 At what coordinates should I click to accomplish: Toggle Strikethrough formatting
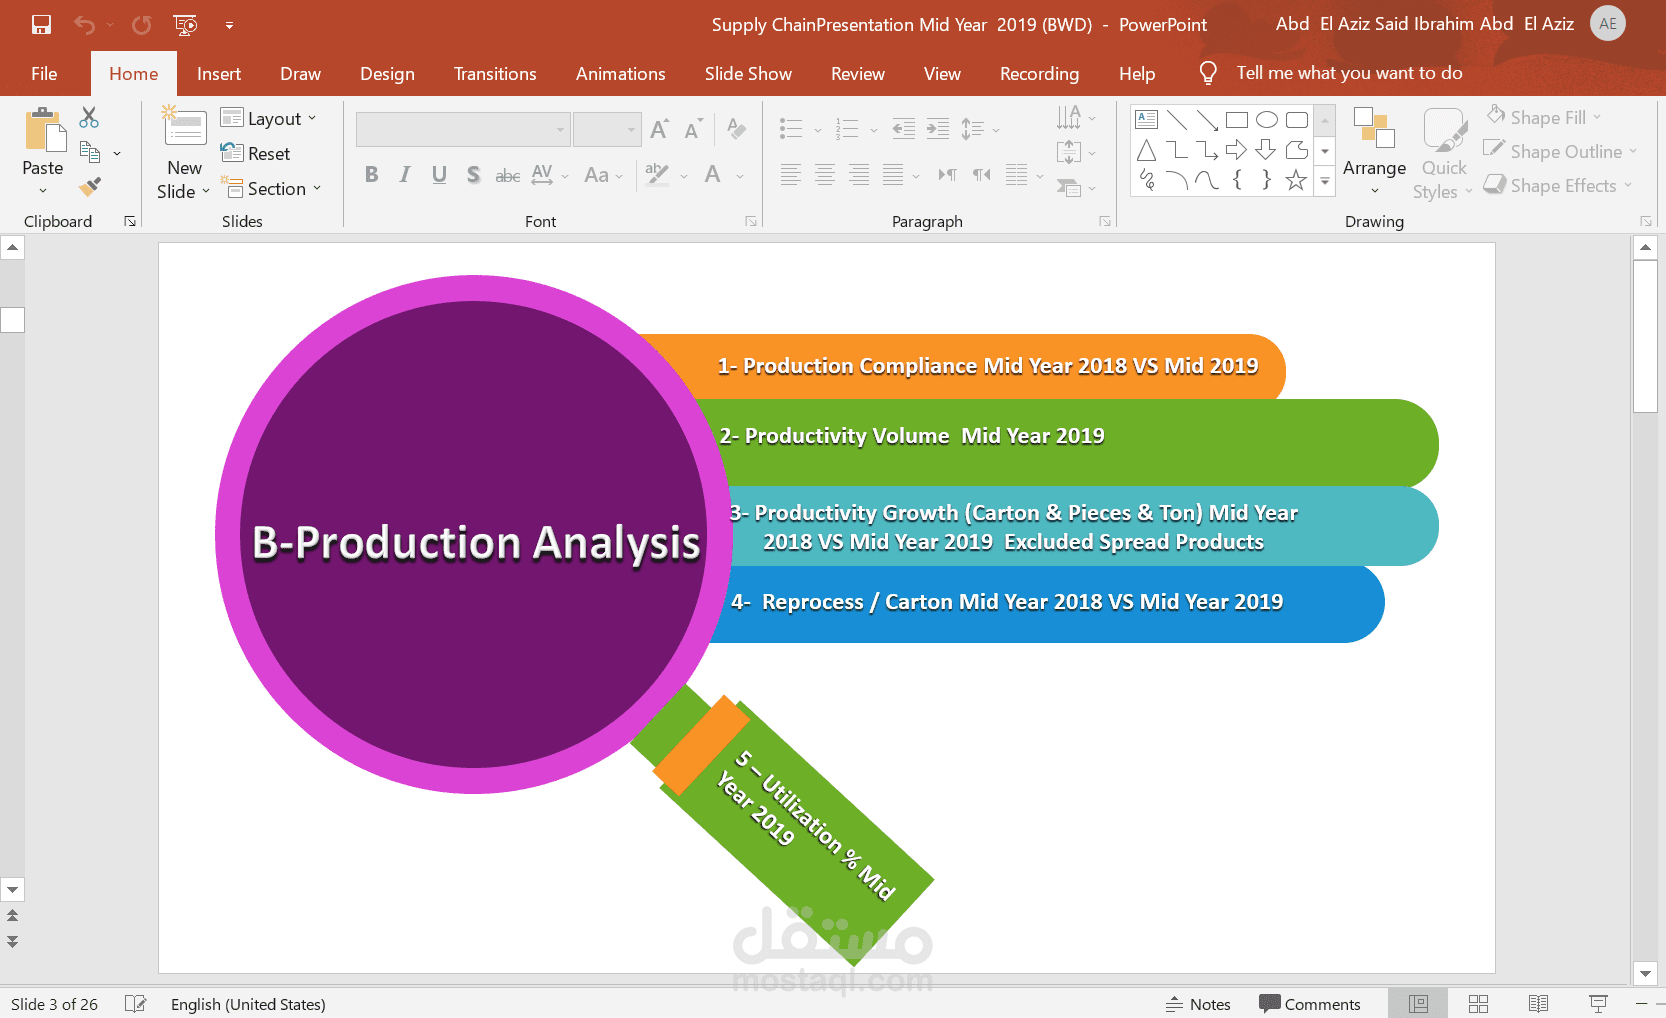coord(508,175)
